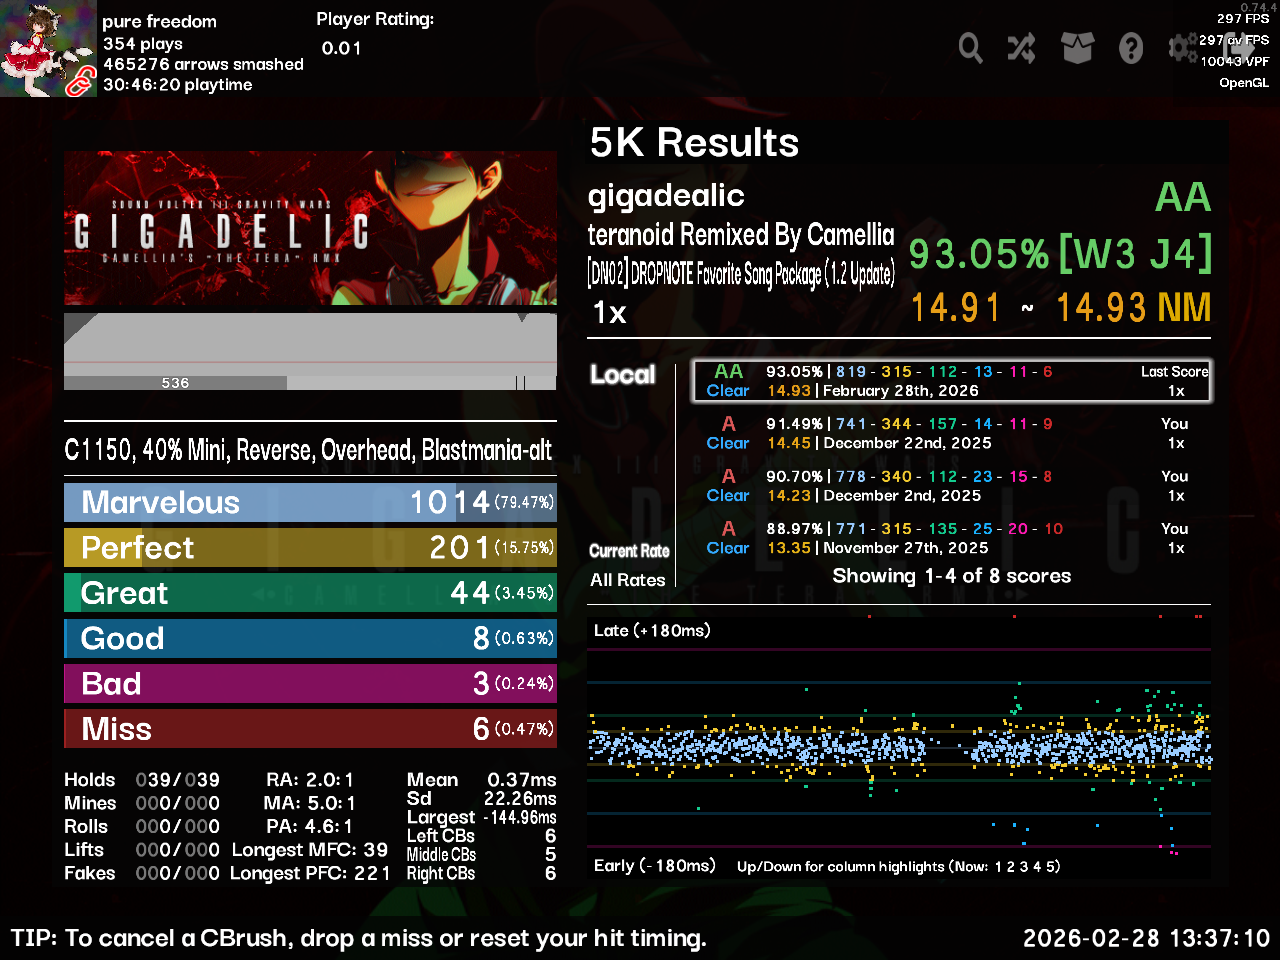
Task: Open settings via the gears icon
Action: tap(1182, 47)
